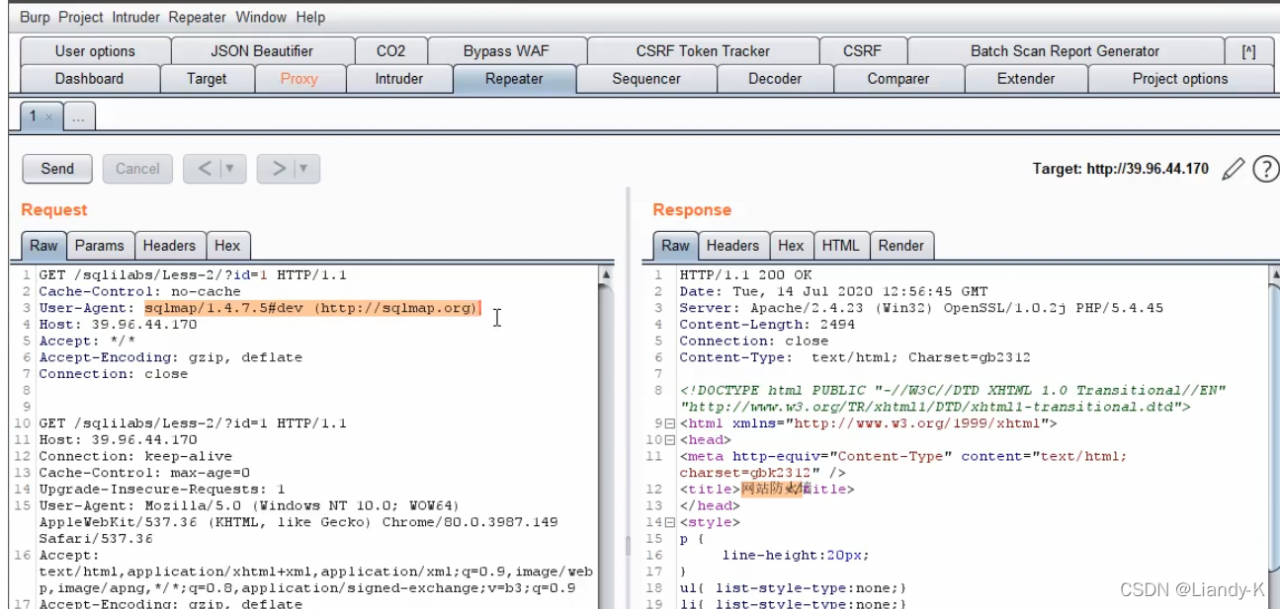Go forward in request history

tap(277, 169)
